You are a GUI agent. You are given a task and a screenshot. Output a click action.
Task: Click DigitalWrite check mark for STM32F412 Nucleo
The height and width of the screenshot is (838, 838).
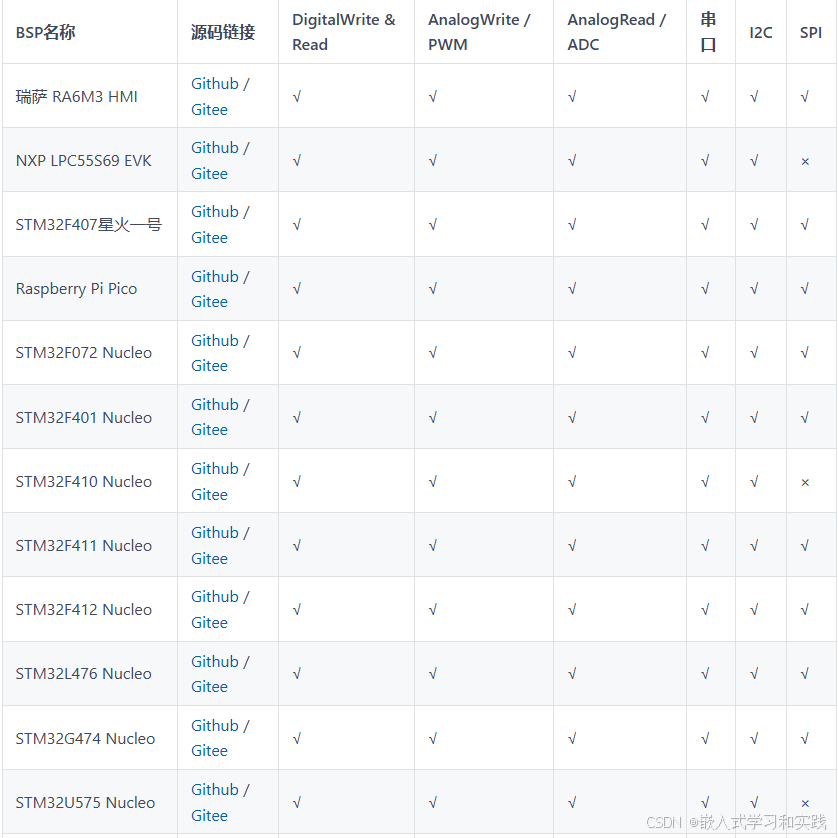(297, 610)
